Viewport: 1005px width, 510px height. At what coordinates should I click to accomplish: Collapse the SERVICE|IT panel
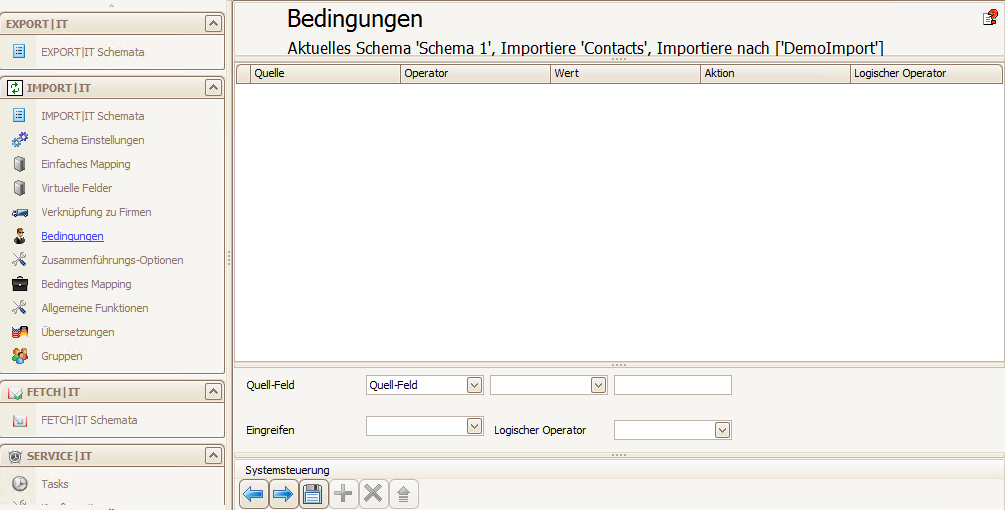pyautogui.click(x=213, y=456)
